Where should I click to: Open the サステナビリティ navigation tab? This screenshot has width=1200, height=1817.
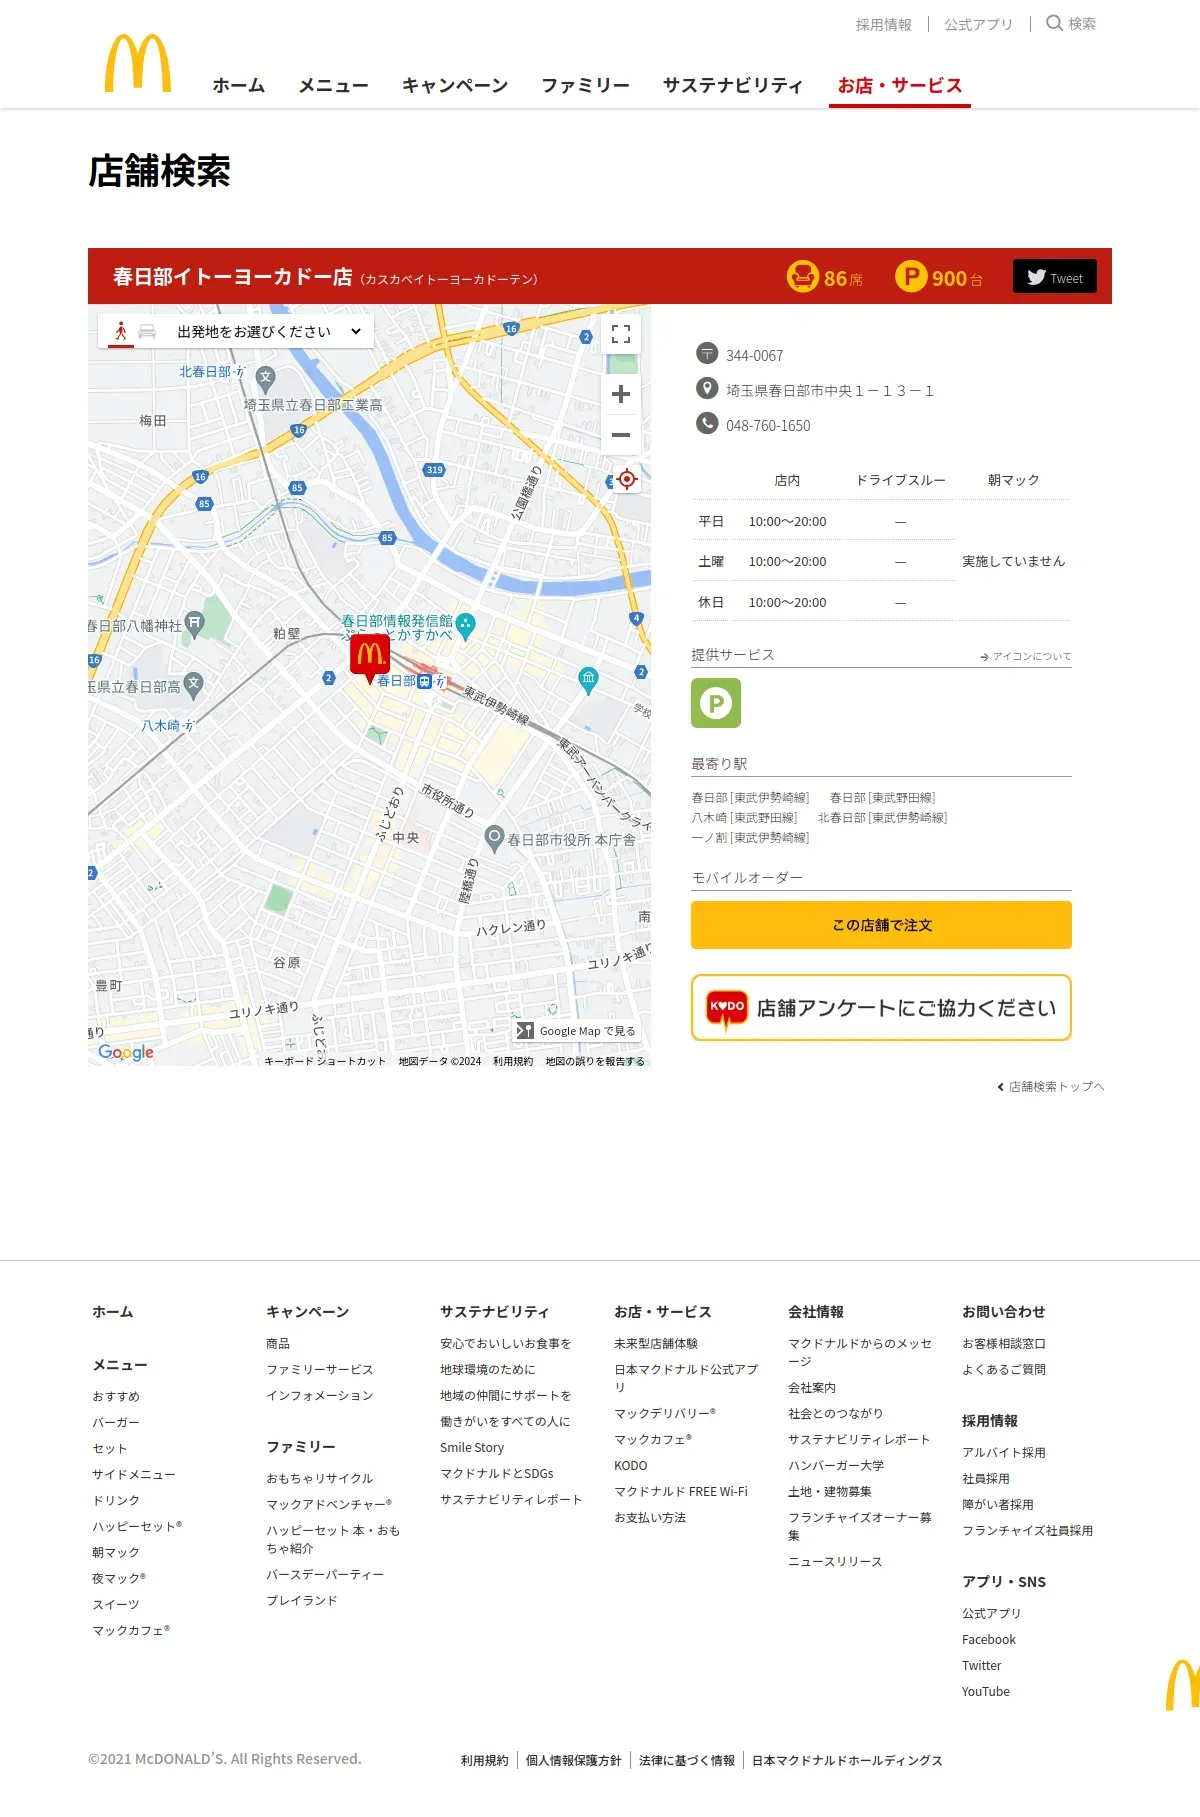(x=733, y=86)
